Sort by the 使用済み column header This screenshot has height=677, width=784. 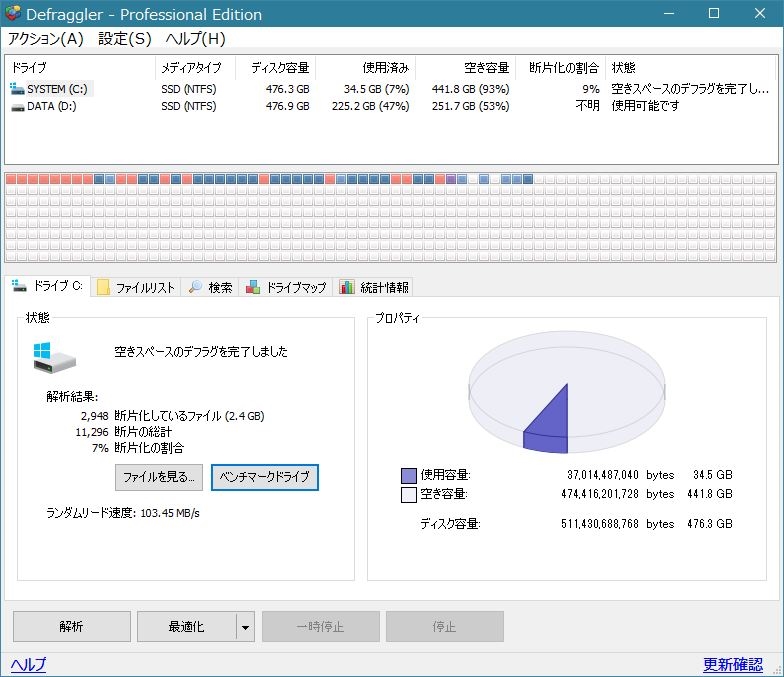pos(366,68)
